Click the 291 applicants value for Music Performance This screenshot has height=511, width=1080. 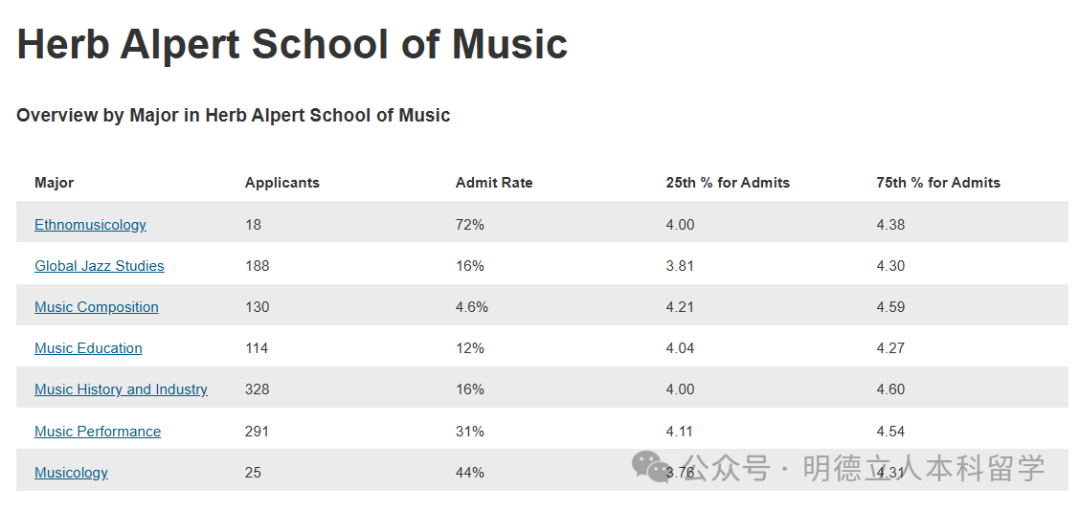(257, 431)
